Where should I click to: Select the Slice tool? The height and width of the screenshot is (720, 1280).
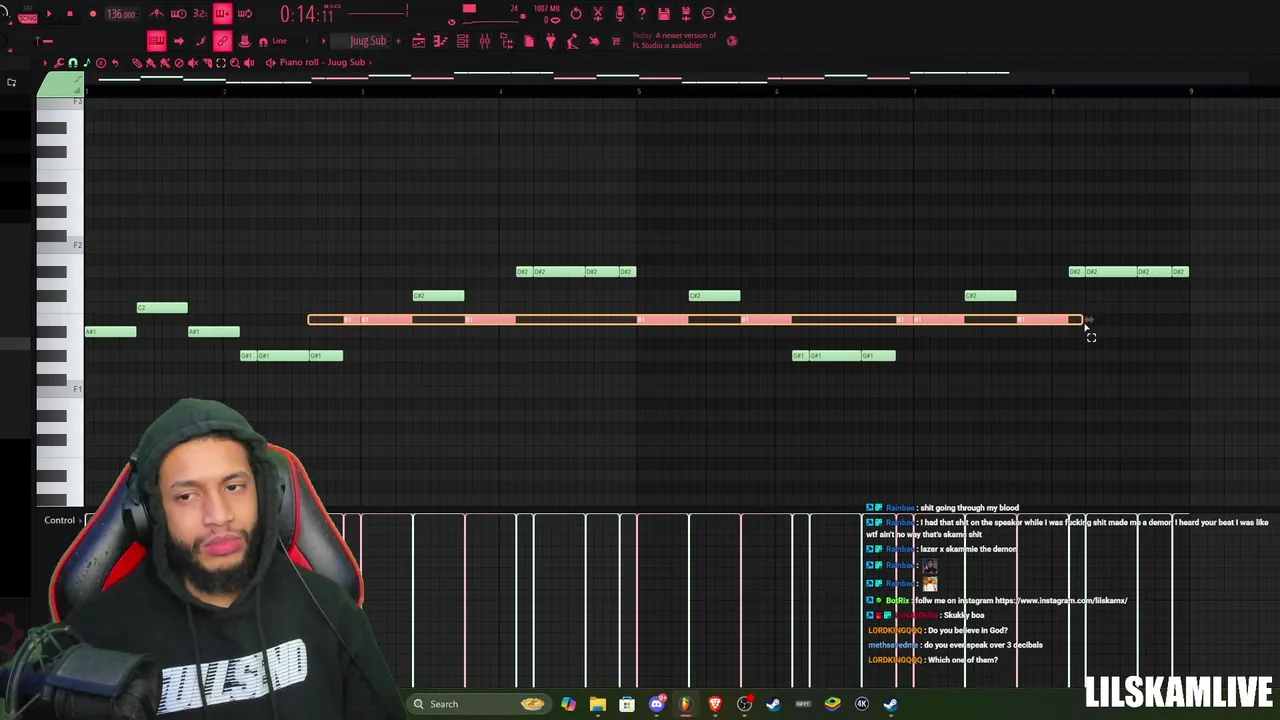click(x=207, y=63)
